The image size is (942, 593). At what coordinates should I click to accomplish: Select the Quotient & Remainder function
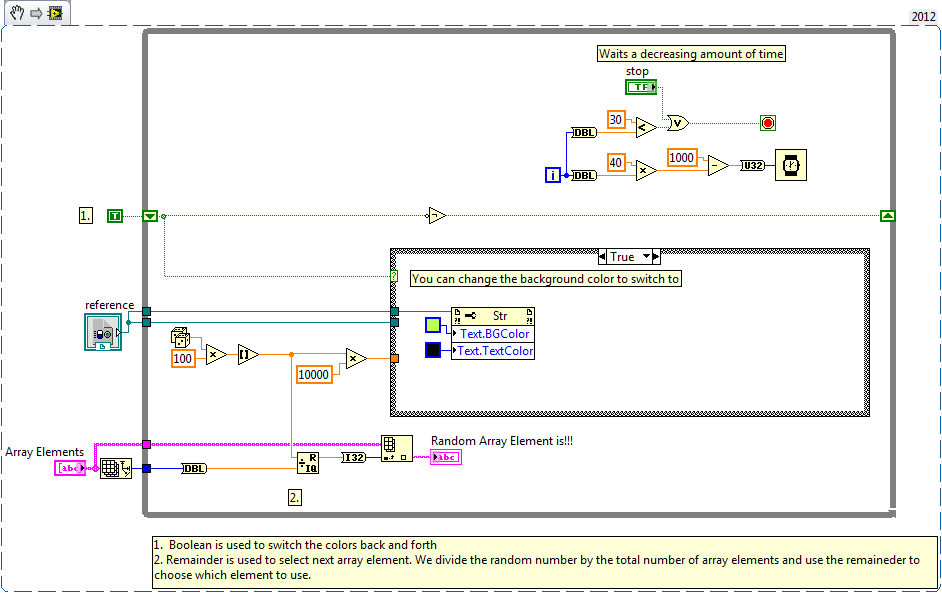308,461
